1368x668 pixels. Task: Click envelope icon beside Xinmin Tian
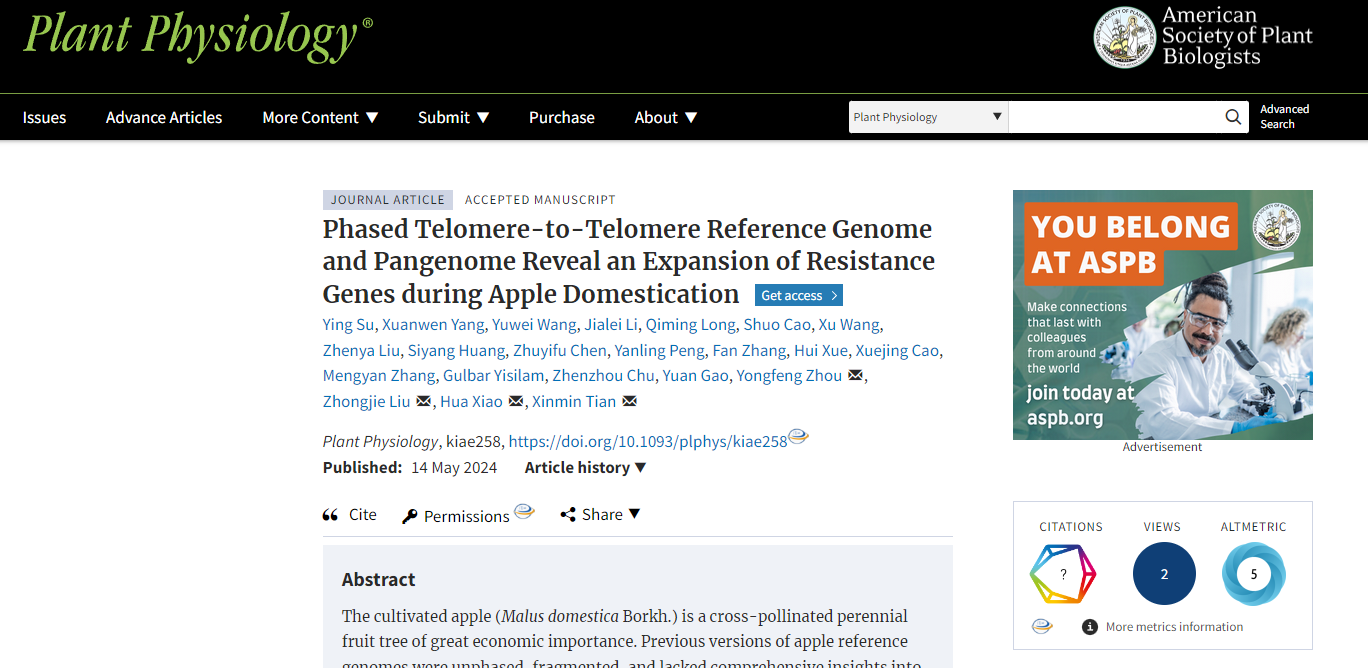629,402
